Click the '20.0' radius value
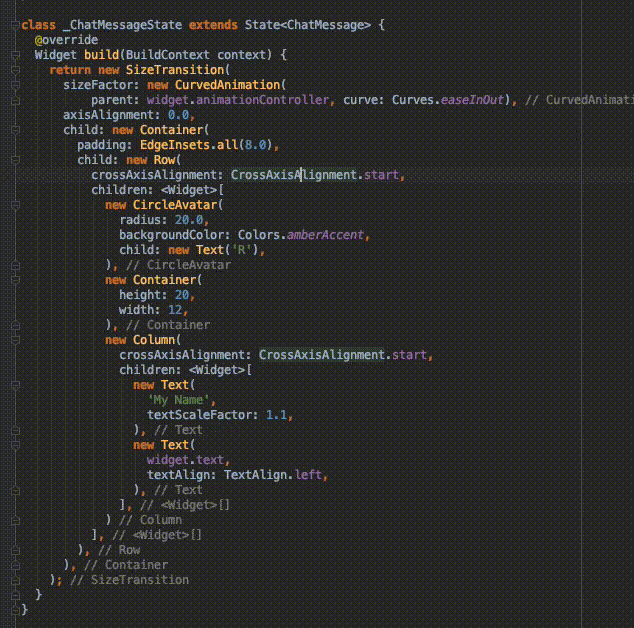The image size is (634, 628). pos(189,220)
